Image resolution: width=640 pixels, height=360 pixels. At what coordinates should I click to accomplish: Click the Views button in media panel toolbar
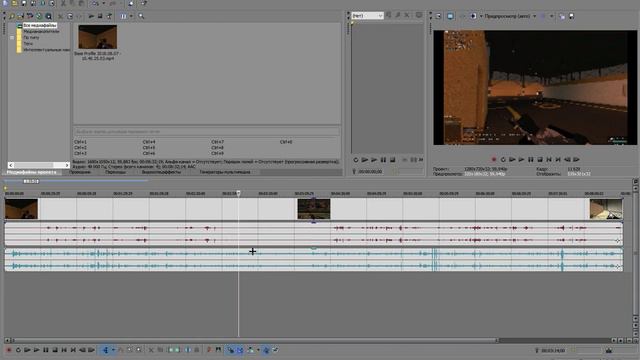(123, 16)
